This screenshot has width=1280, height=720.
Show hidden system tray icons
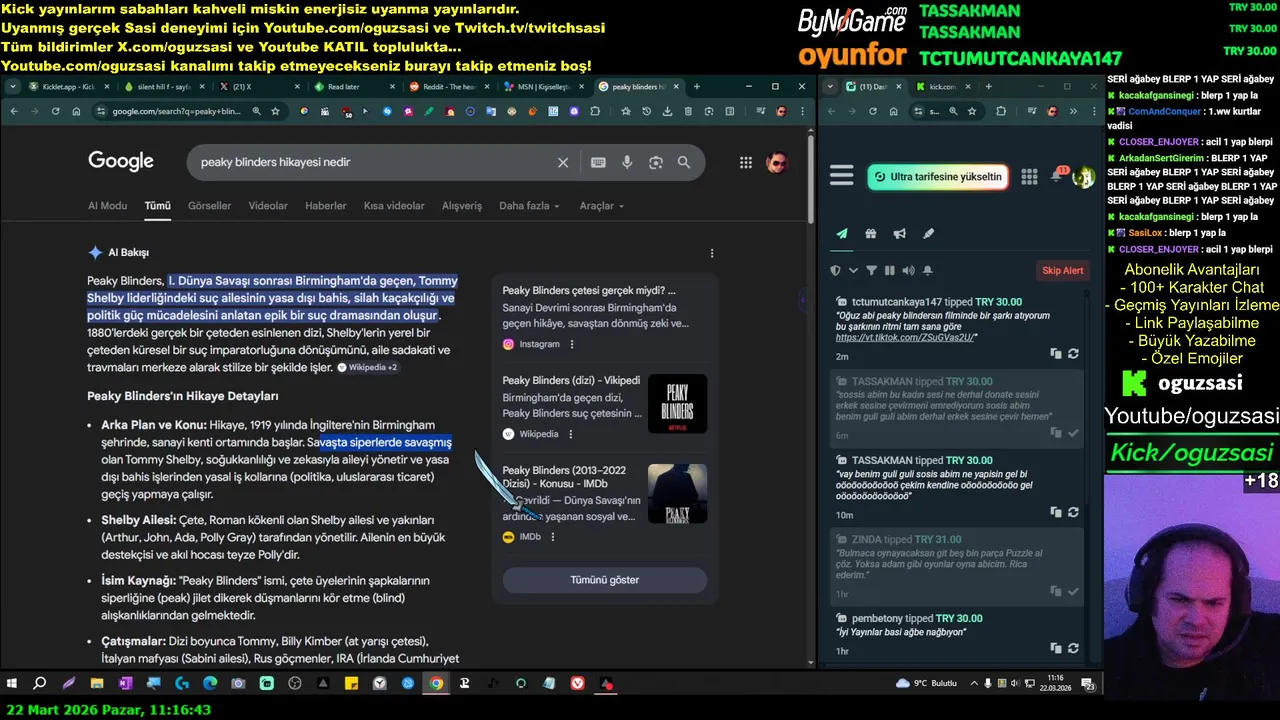point(972,684)
